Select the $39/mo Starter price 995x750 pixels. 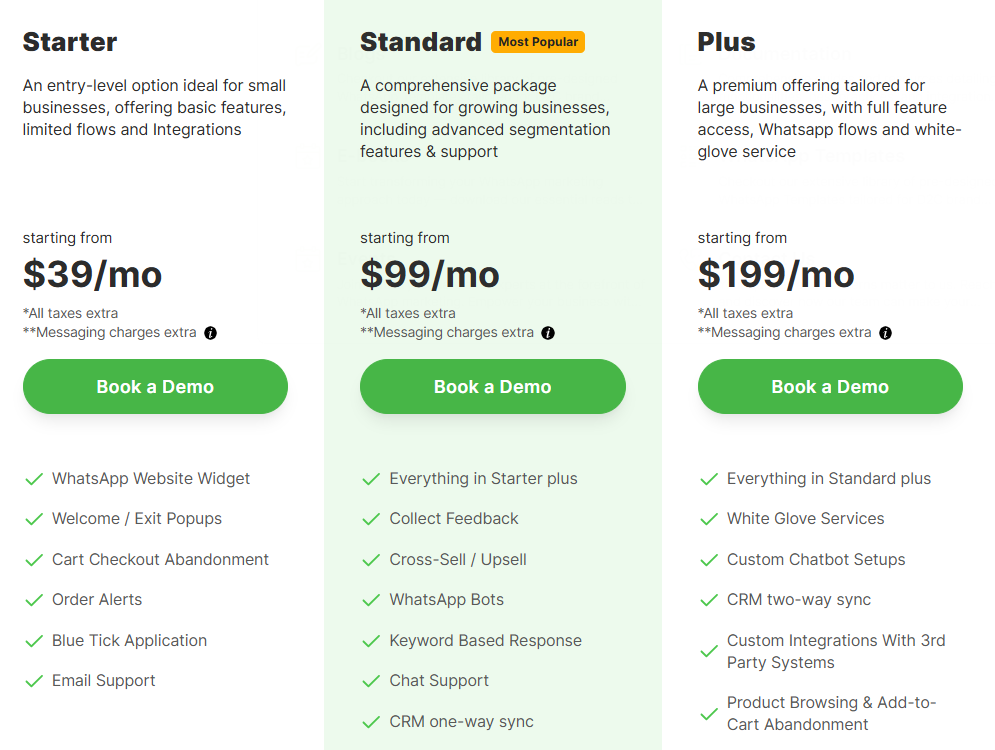pyautogui.click(x=92, y=274)
